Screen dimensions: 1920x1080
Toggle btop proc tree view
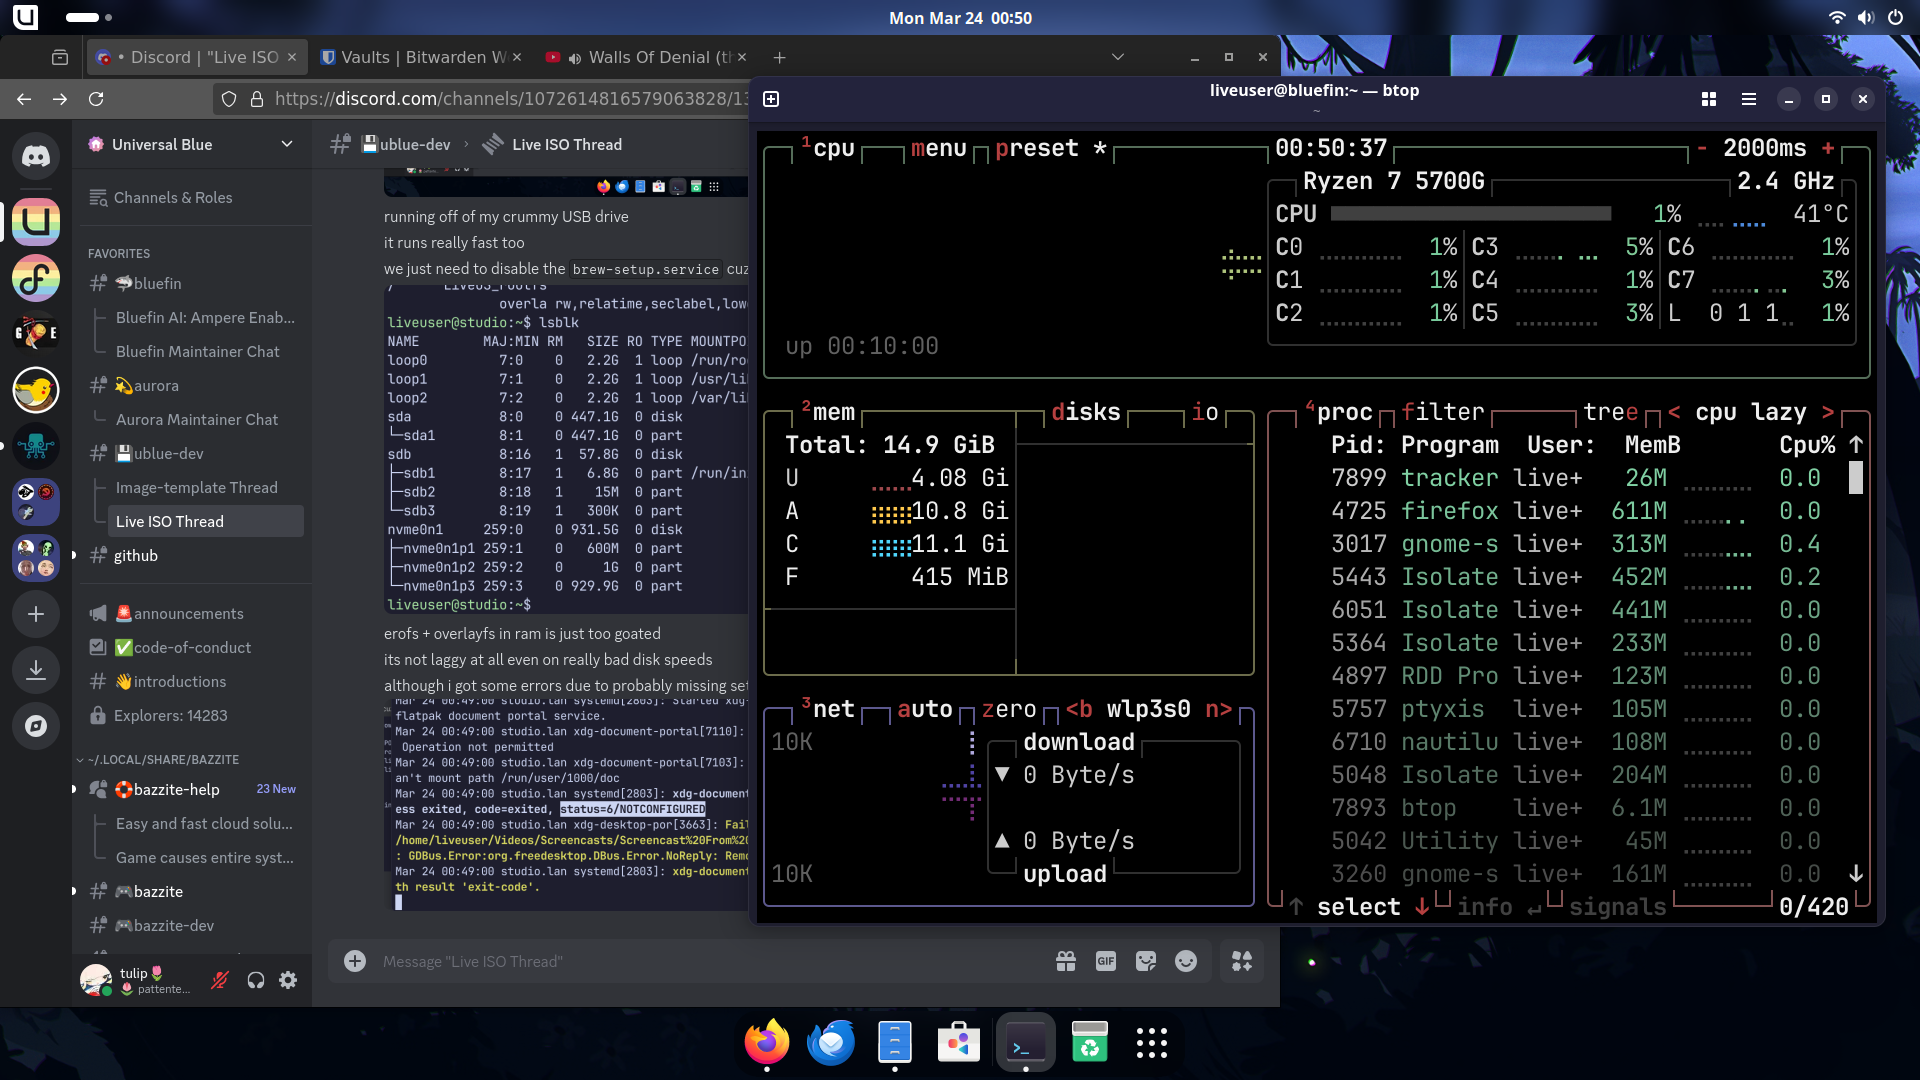[x=1610, y=412]
